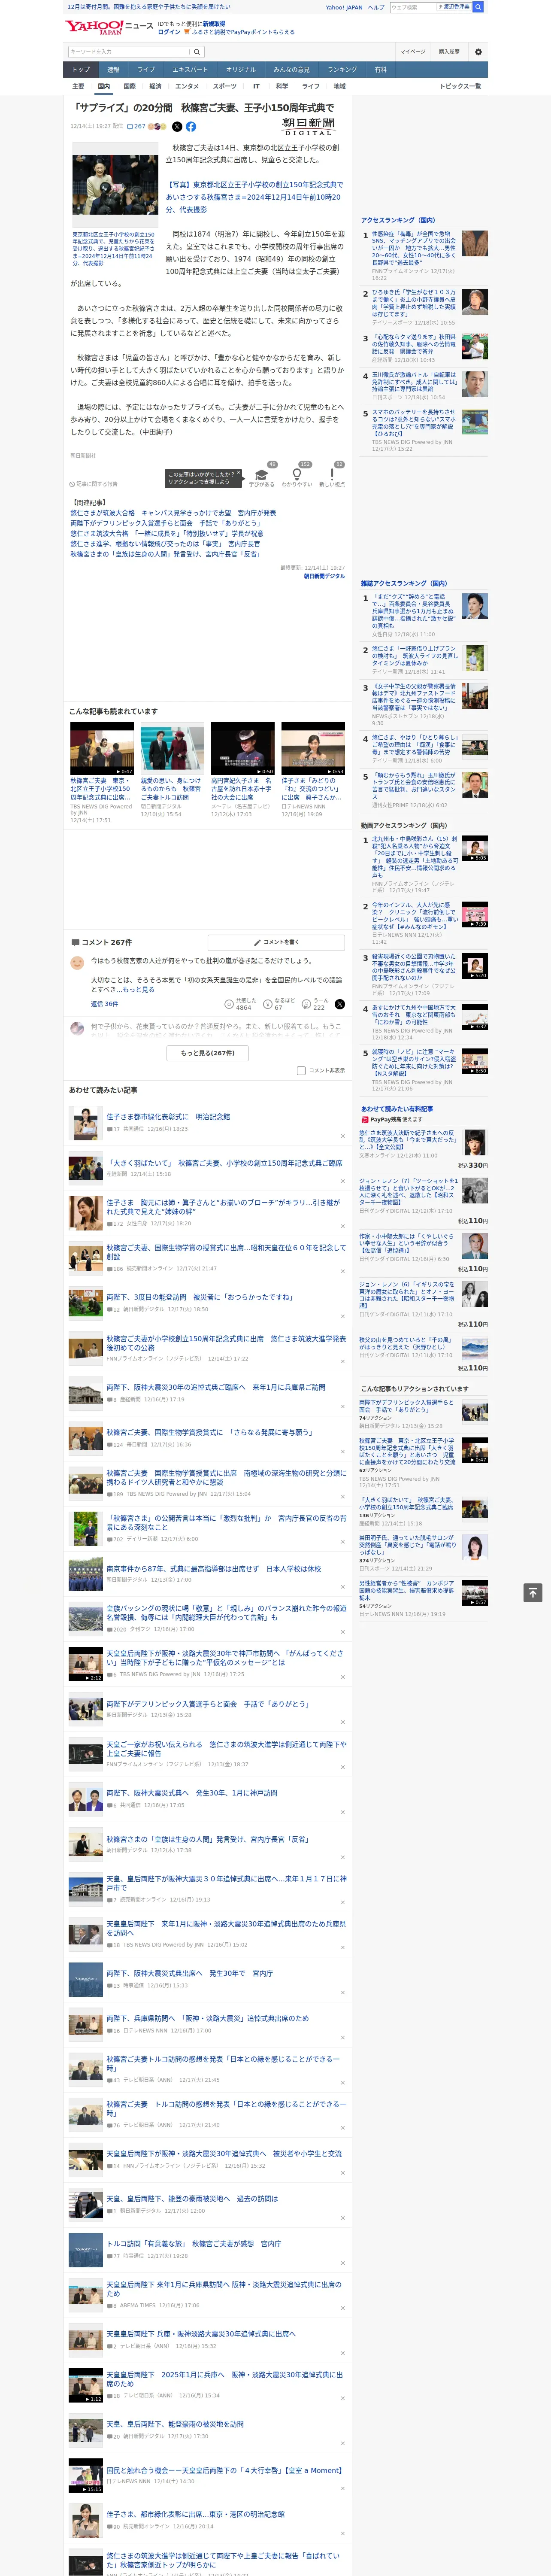Open the ランキング navigation tab
Viewport: 551px width, 2576px height.
tap(342, 70)
